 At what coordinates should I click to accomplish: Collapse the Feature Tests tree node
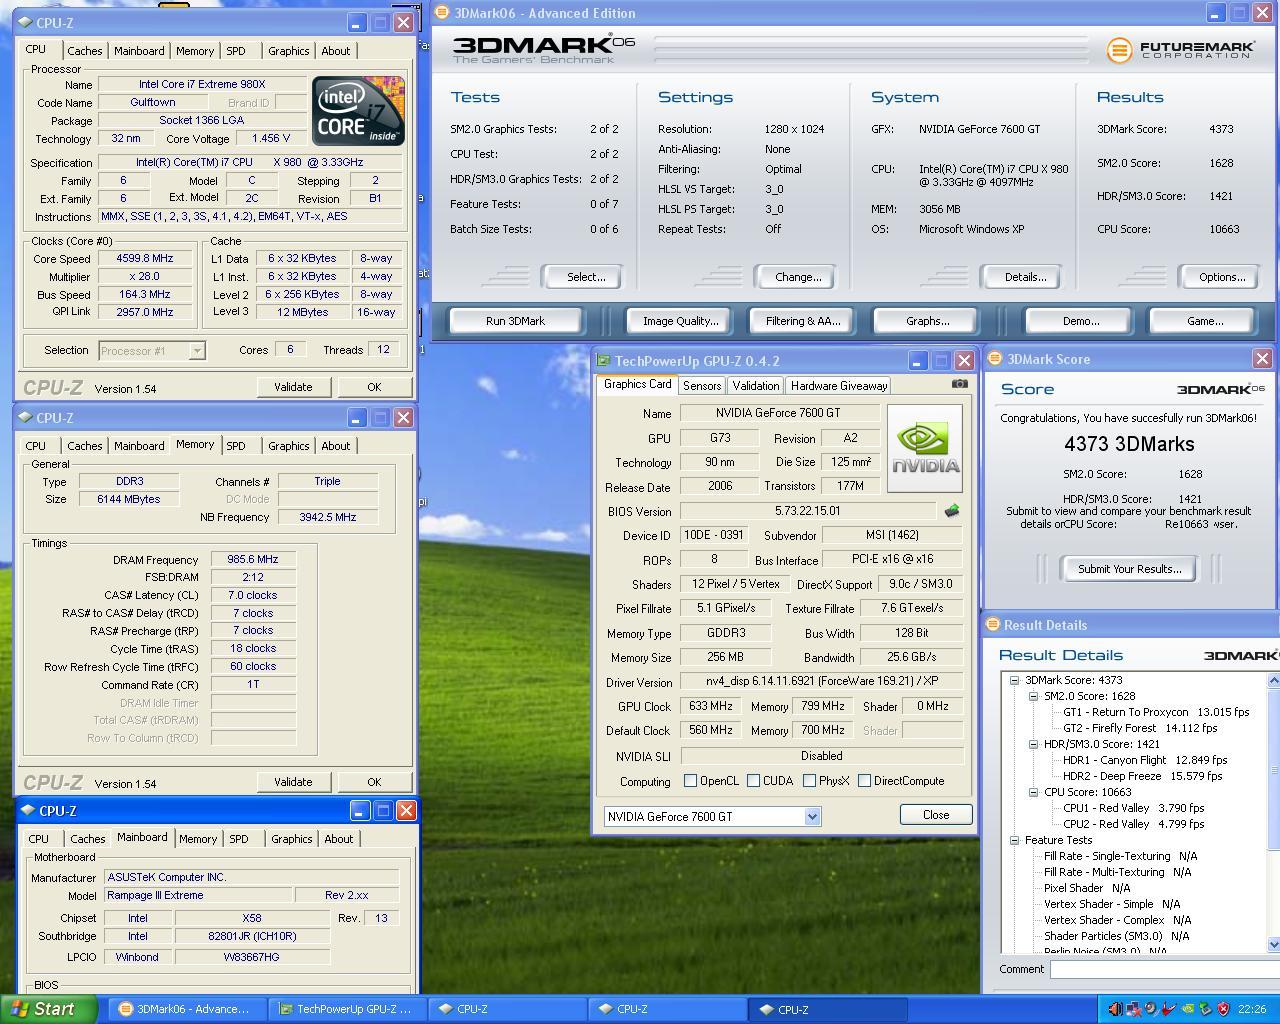point(1014,840)
